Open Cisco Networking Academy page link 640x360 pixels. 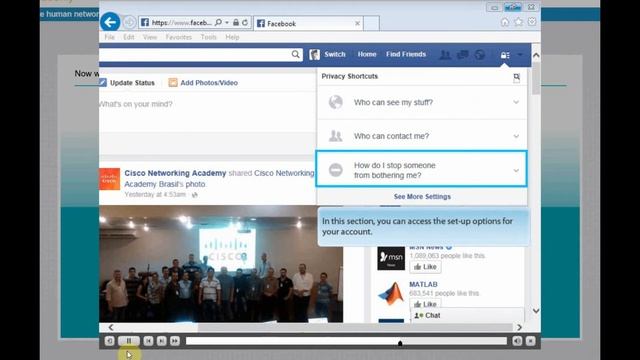175,173
